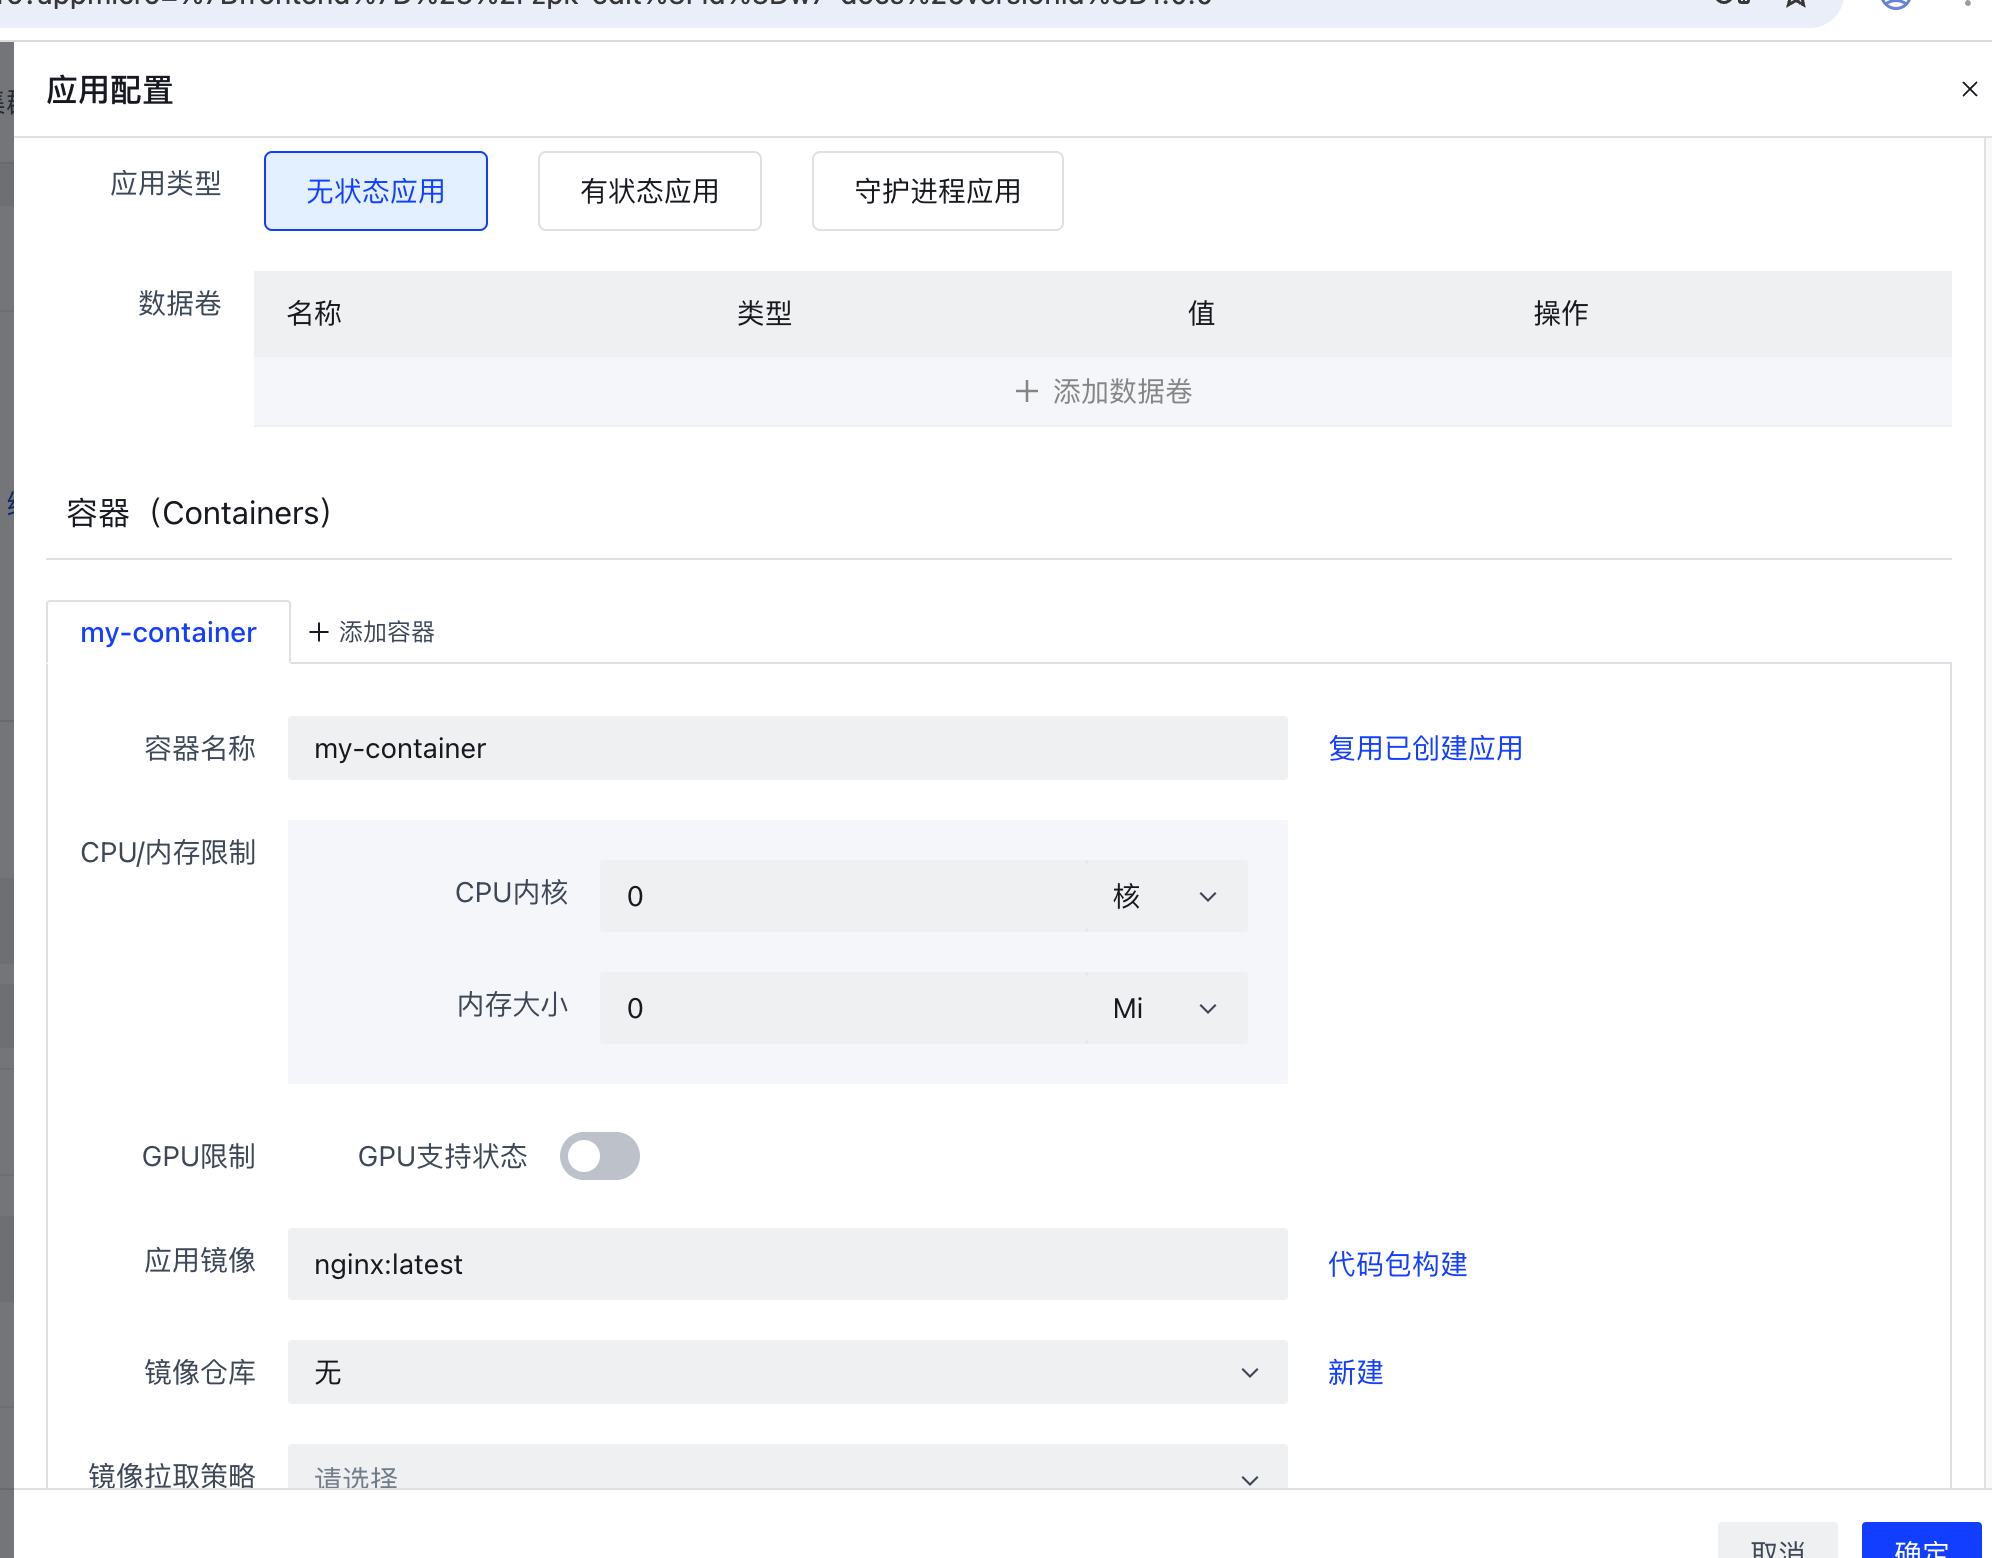Click the CPU内核 value input
The image size is (1992, 1558).
(x=843, y=896)
